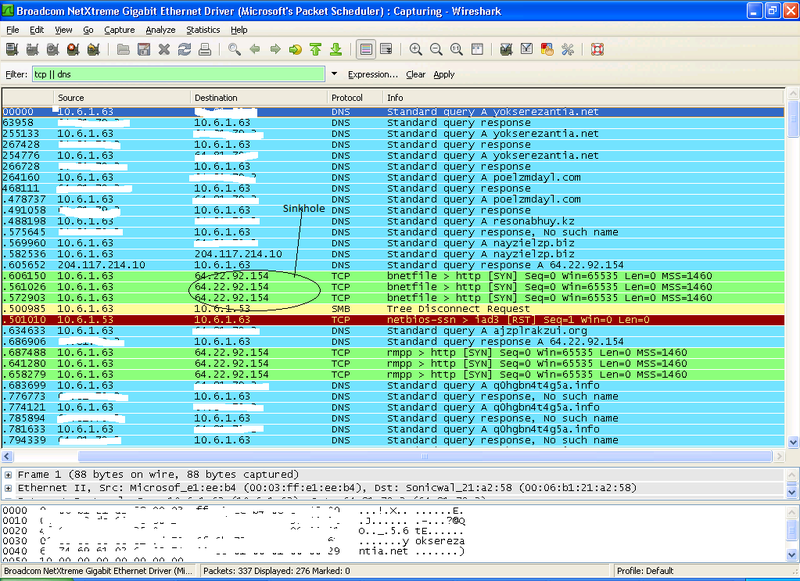
Task: Select first query A poelzmdayl.com row
Action: pyautogui.click(x=393, y=178)
